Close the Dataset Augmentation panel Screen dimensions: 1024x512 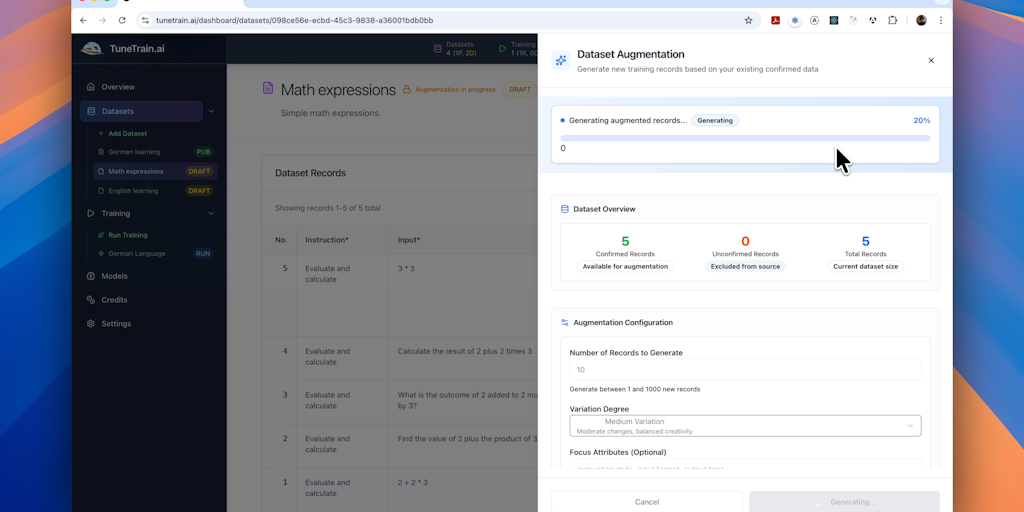coord(931,61)
